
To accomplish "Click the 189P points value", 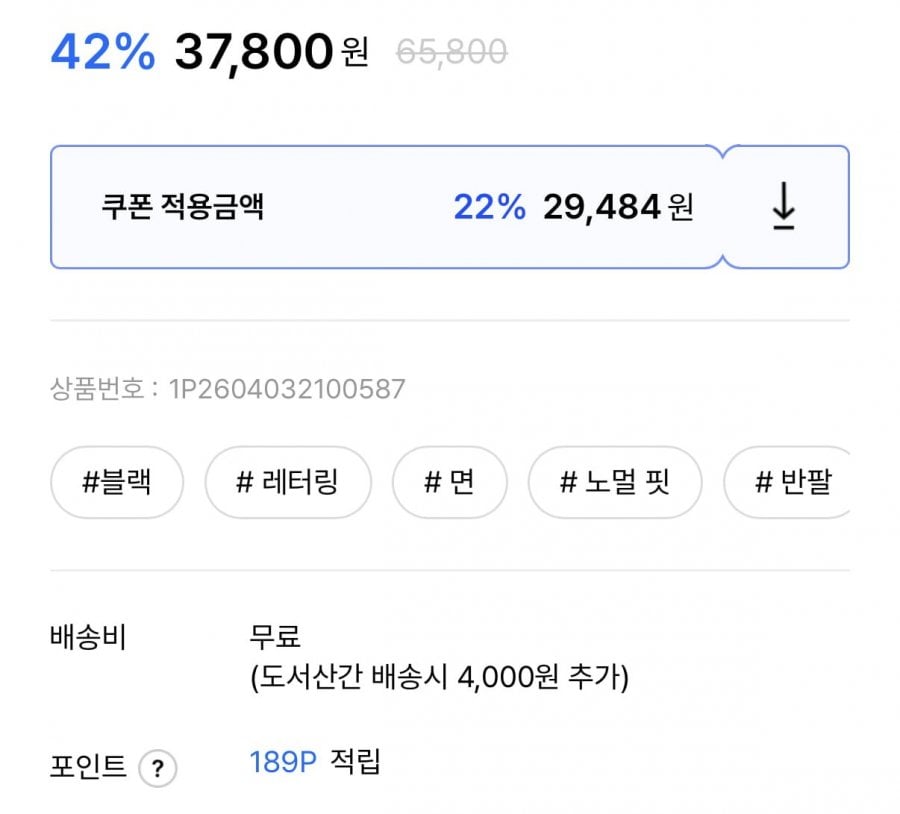I will (x=283, y=762).
